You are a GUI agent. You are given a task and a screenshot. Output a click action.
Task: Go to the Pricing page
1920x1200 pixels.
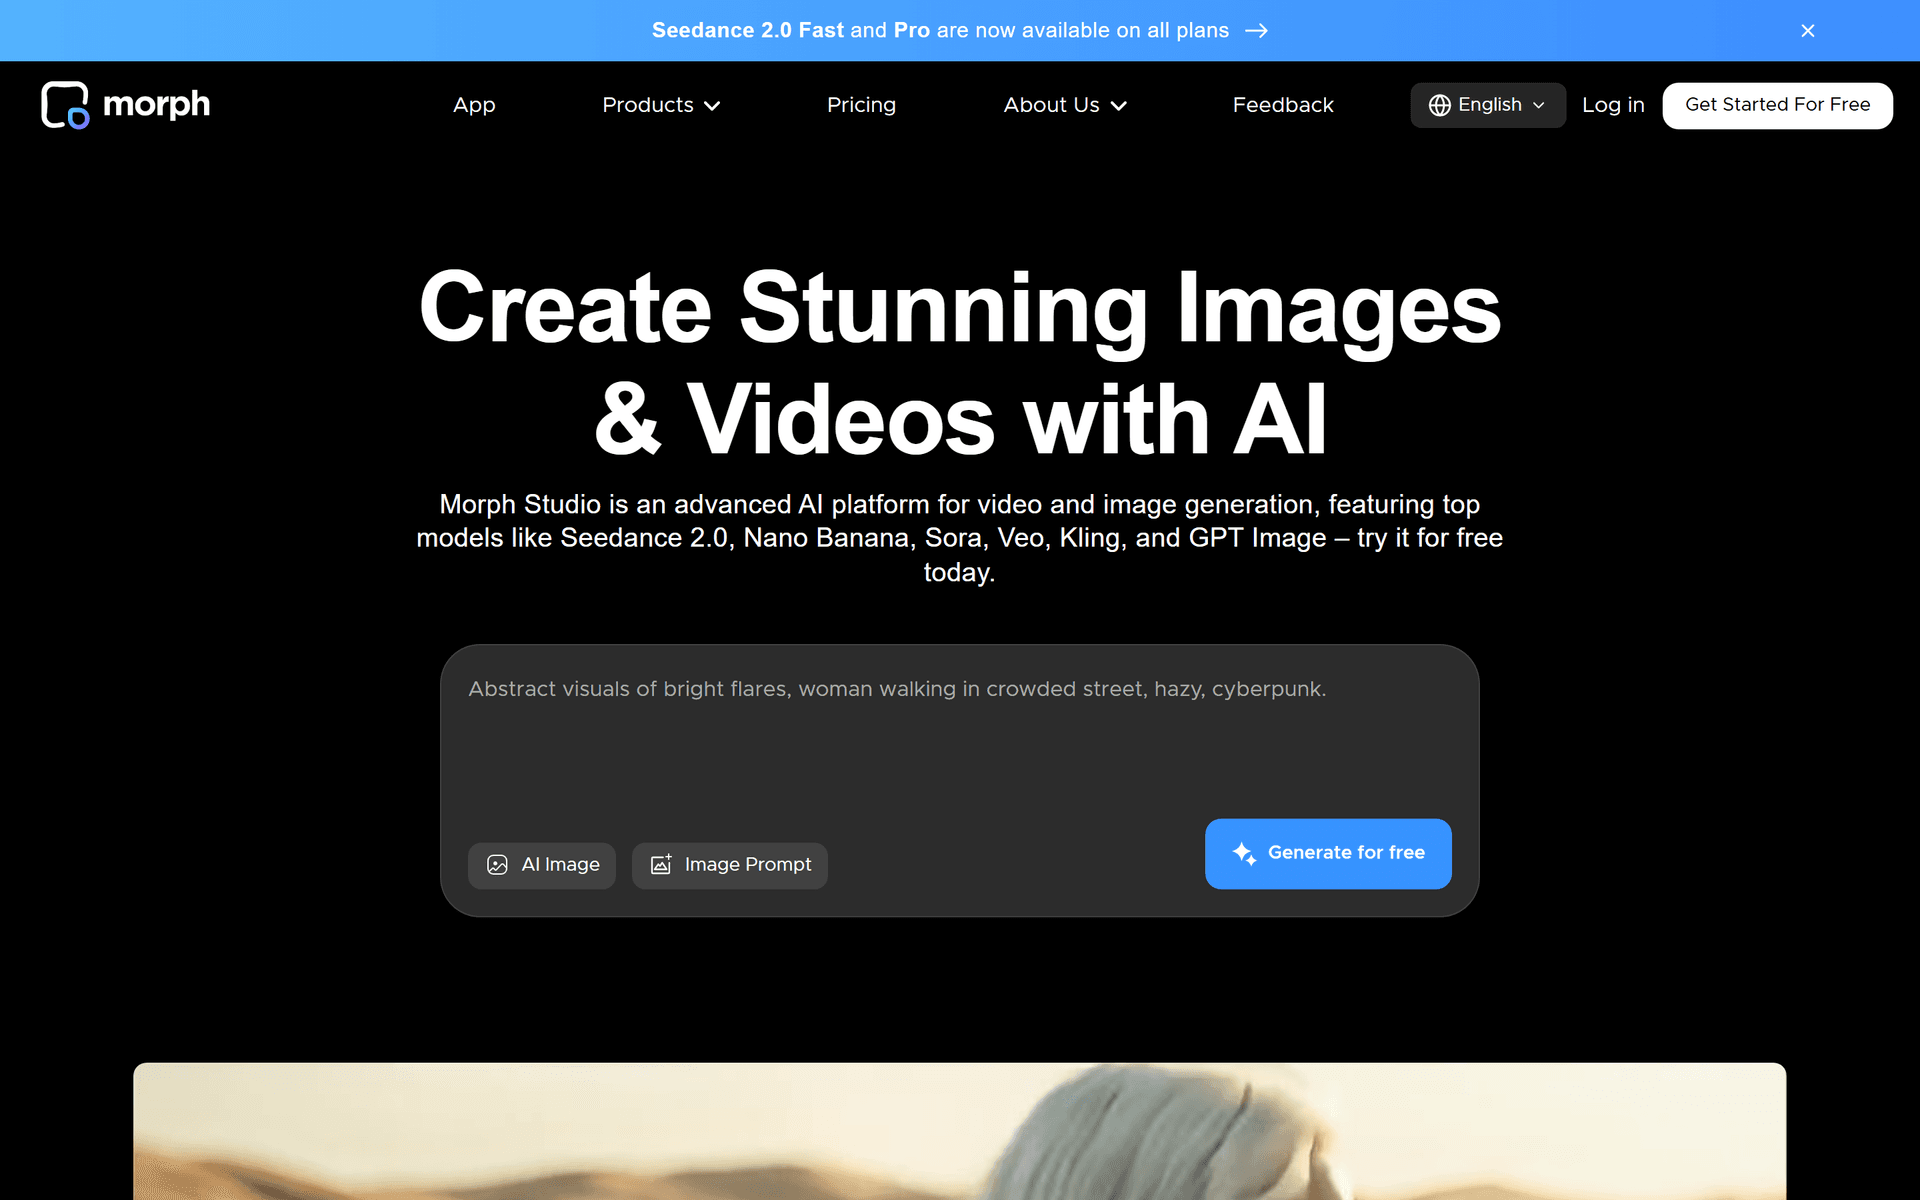861,105
